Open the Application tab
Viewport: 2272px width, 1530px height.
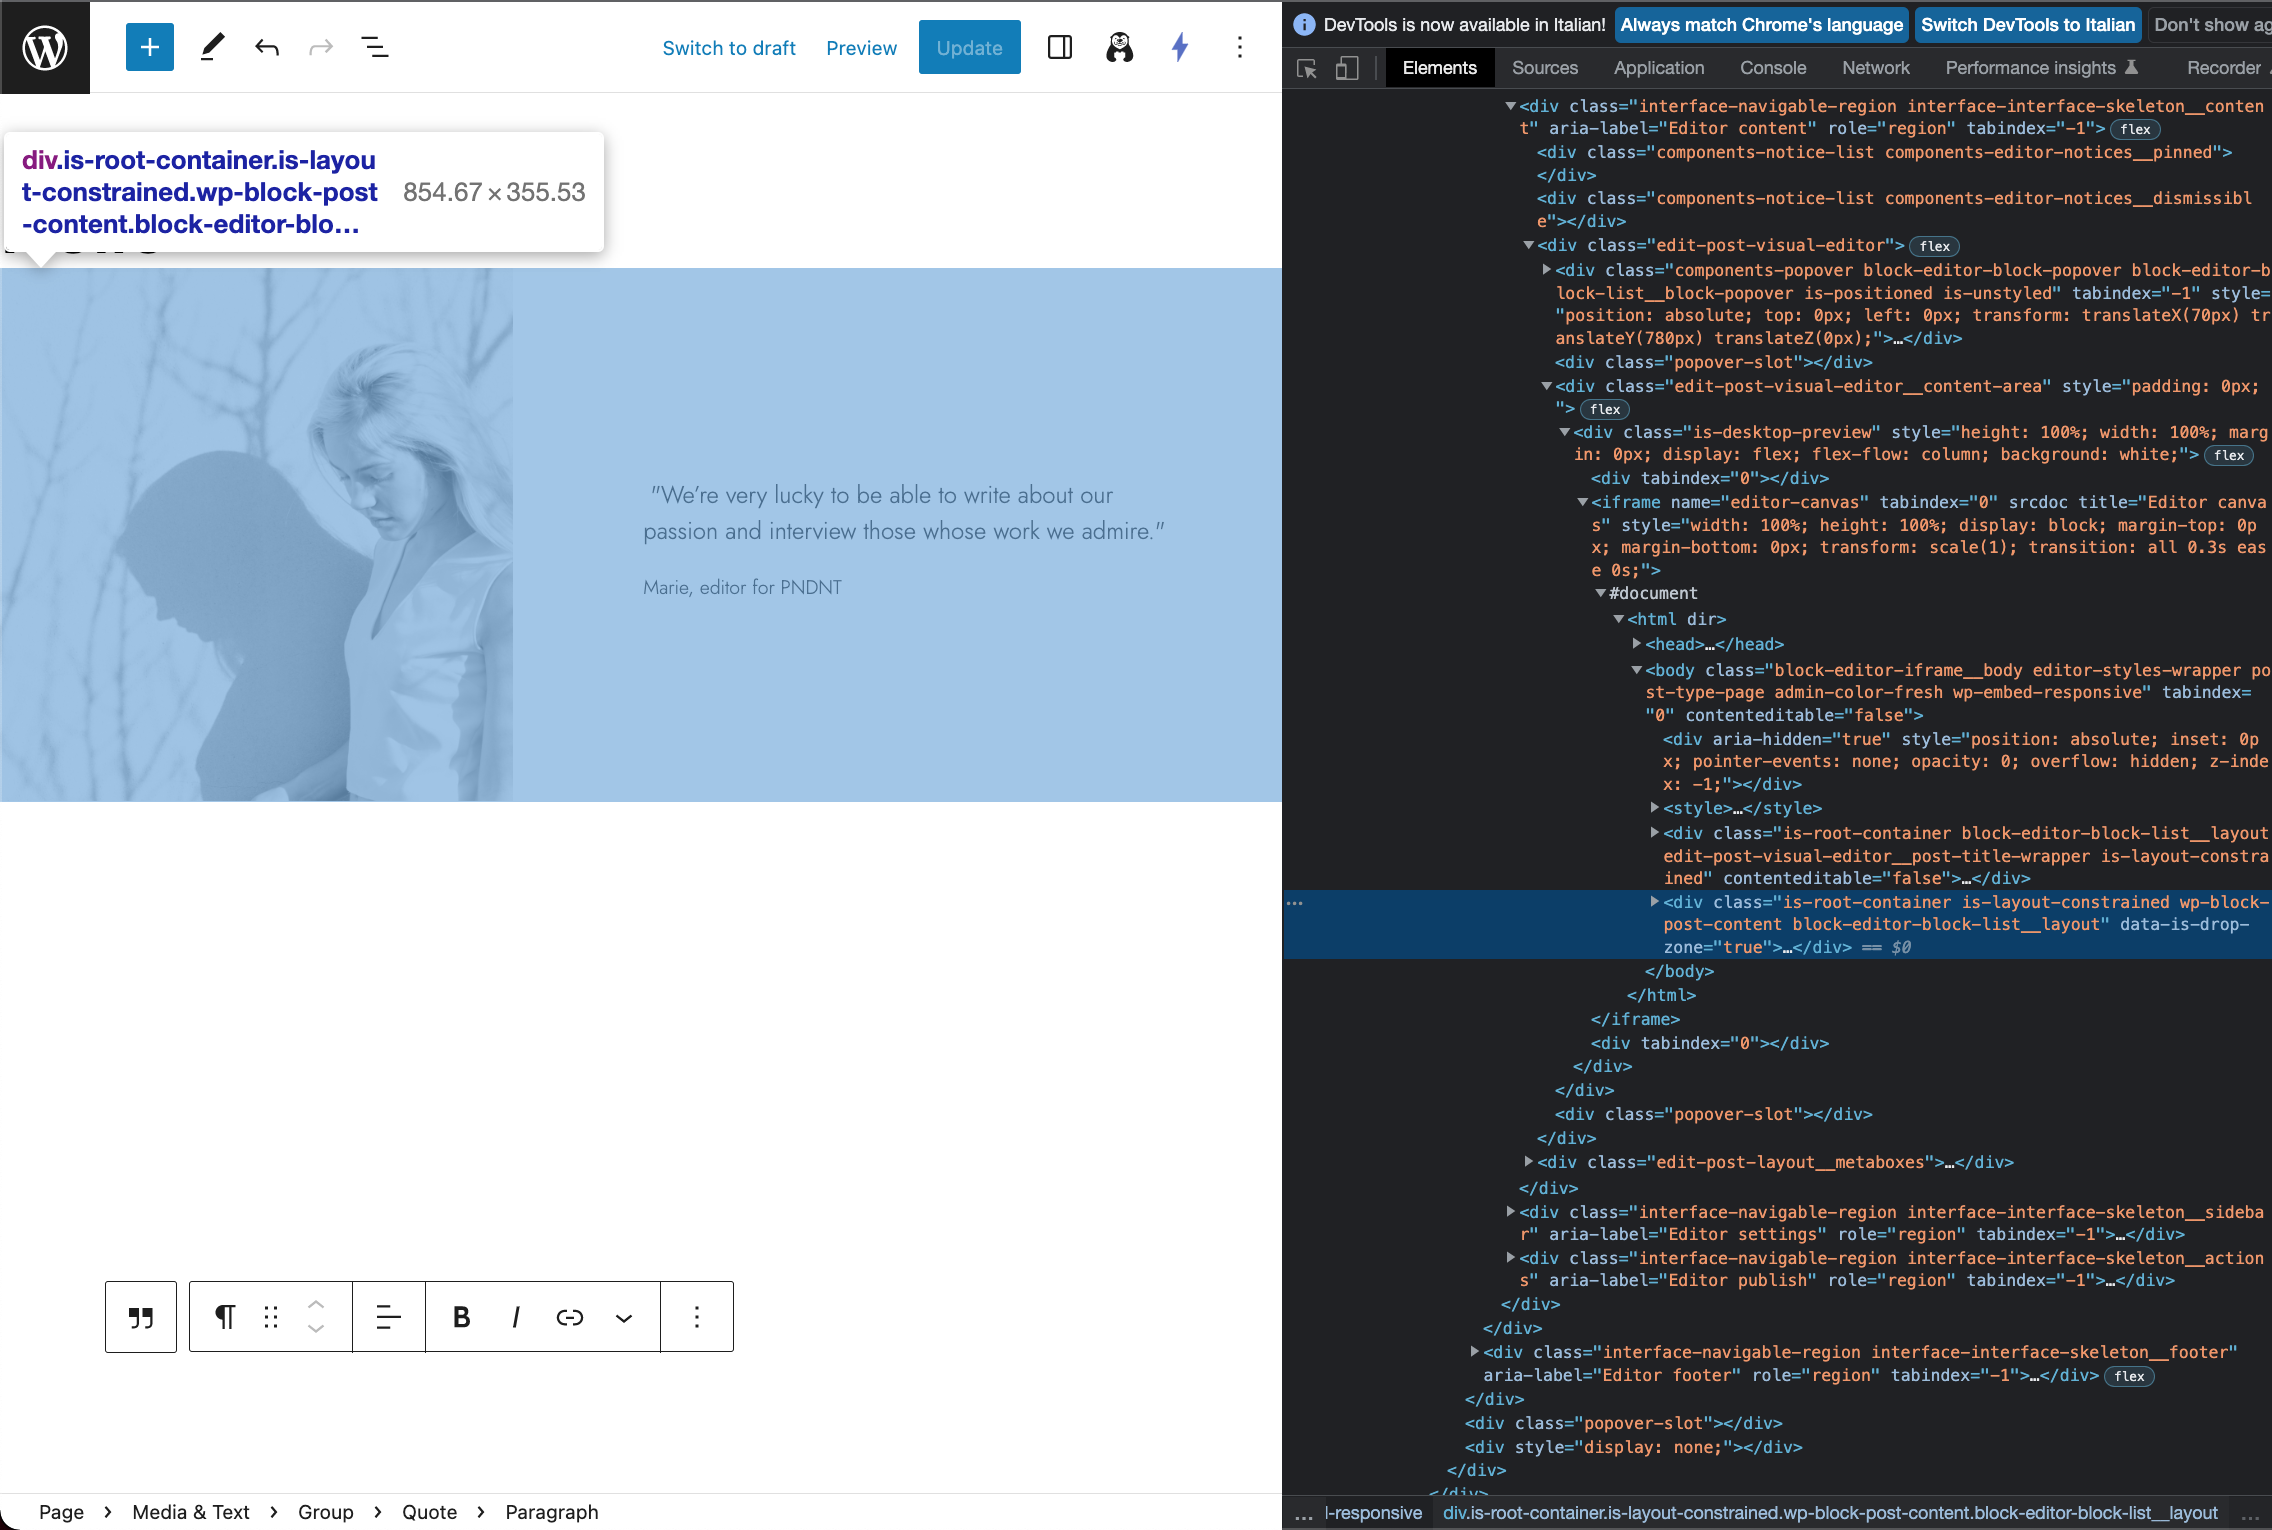pyautogui.click(x=1659, y=68)
